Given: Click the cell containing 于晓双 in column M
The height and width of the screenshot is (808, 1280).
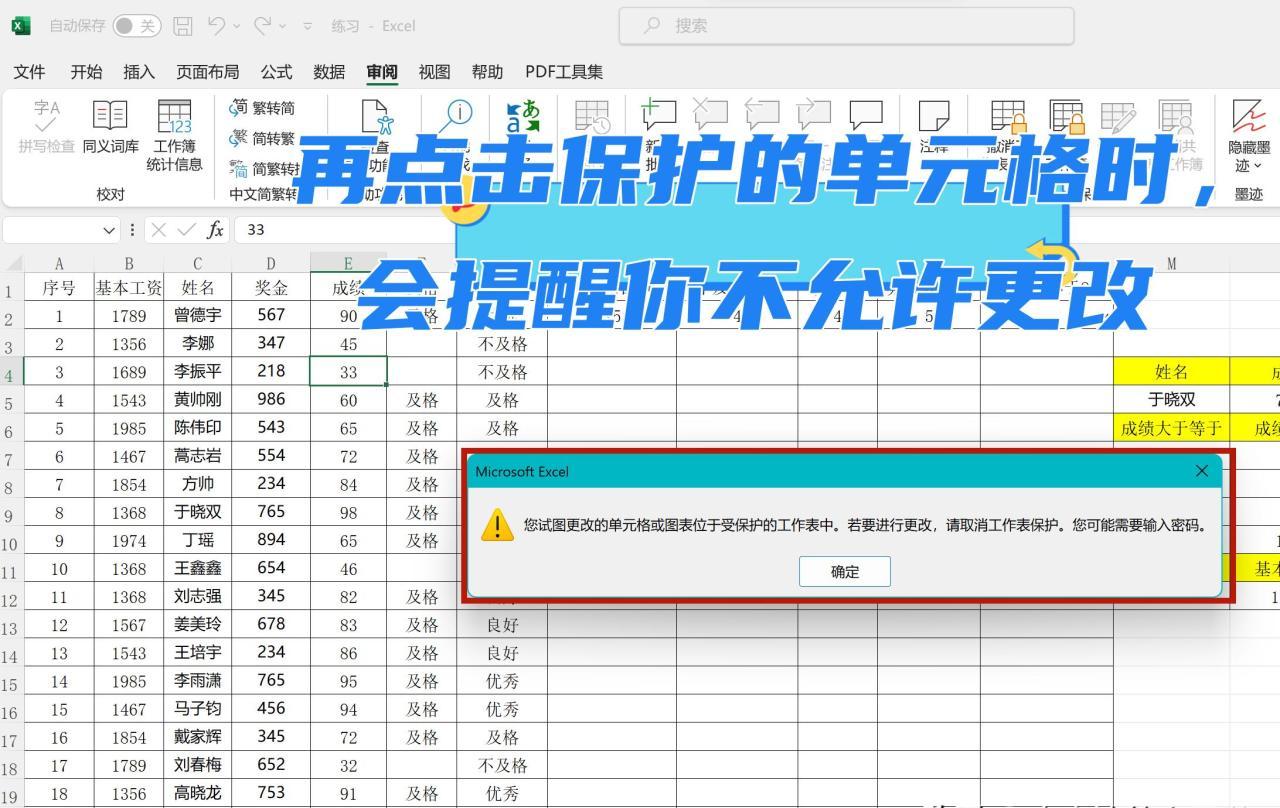Looking at the screenshot, I should pyautogui.click(x=1171, y=399).
